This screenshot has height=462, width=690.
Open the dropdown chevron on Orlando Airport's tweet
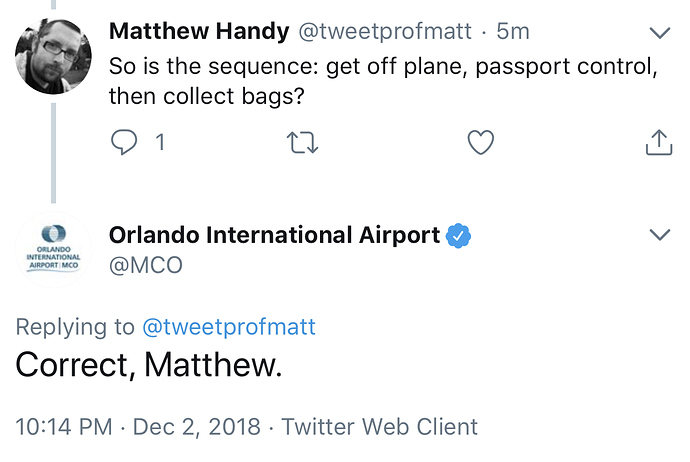(659, 236)
